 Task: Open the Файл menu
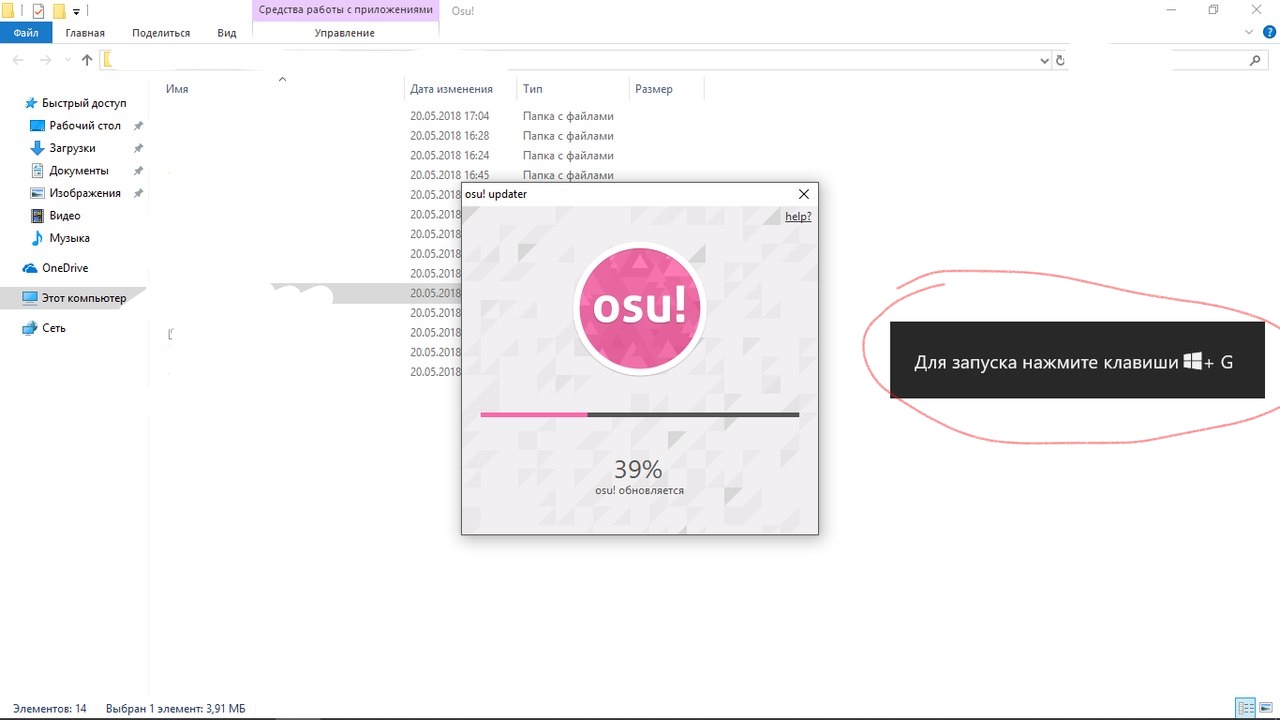click(26, 33)
